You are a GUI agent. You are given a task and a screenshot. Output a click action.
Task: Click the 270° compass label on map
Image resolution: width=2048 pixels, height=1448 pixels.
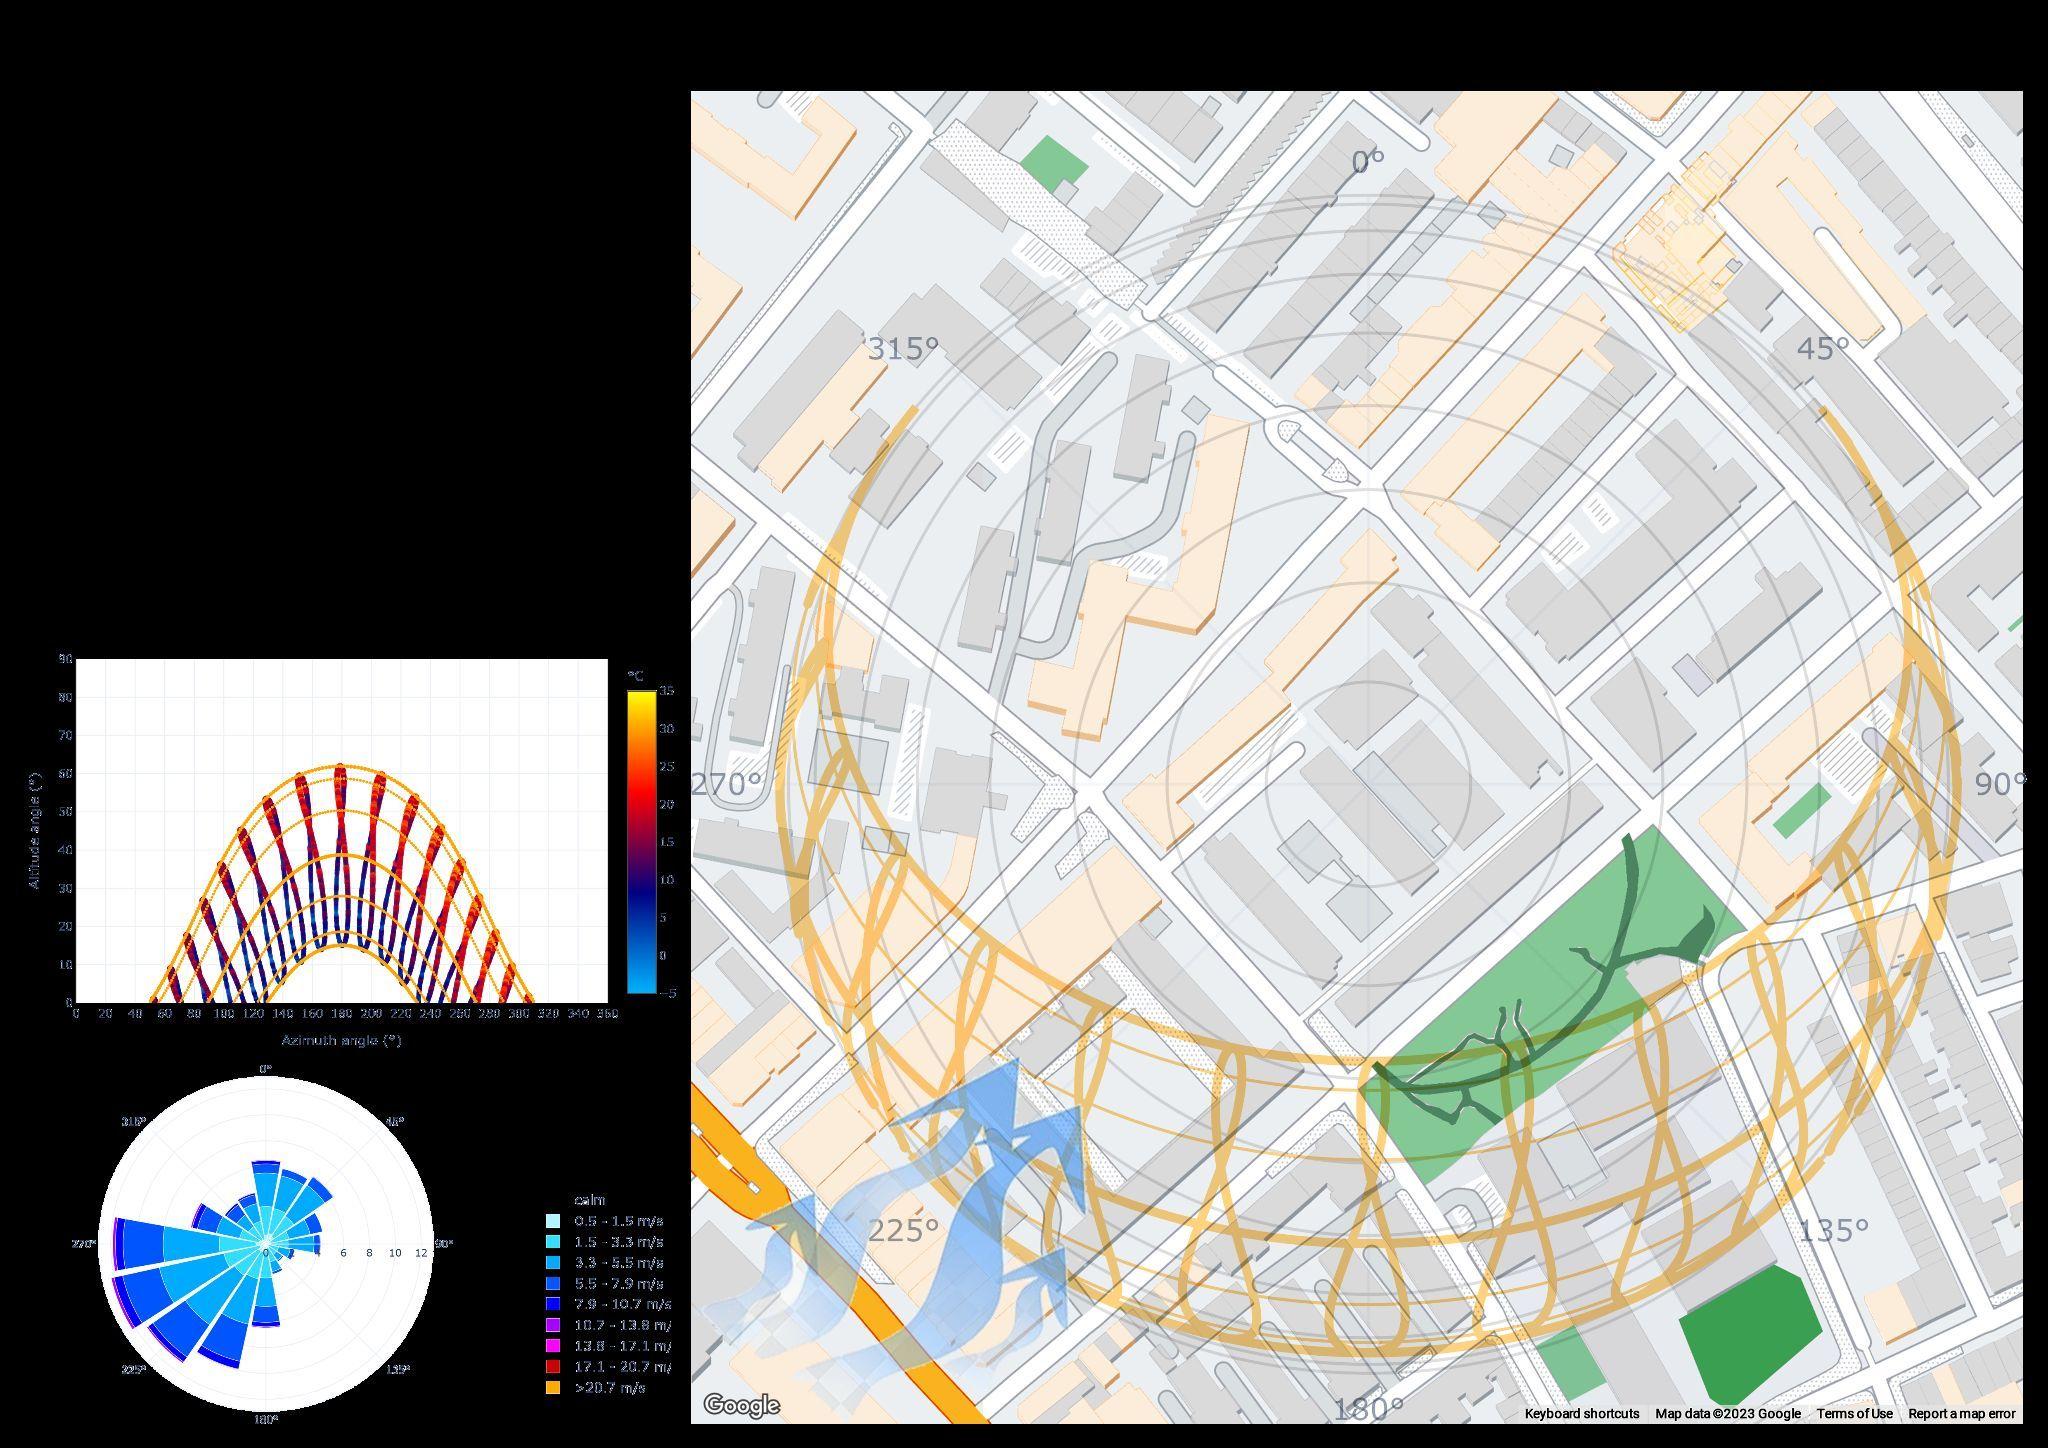(x=727, y=785)
